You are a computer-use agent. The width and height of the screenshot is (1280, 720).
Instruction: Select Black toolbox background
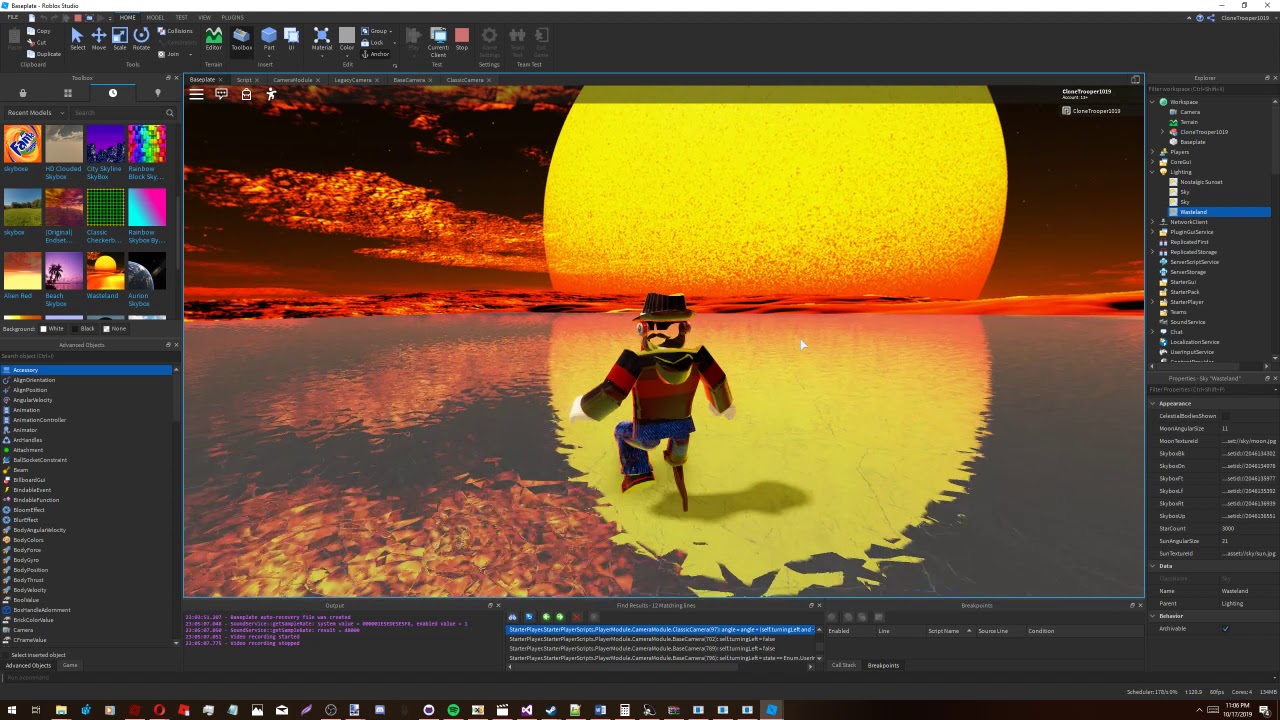[x=83, y=328]
